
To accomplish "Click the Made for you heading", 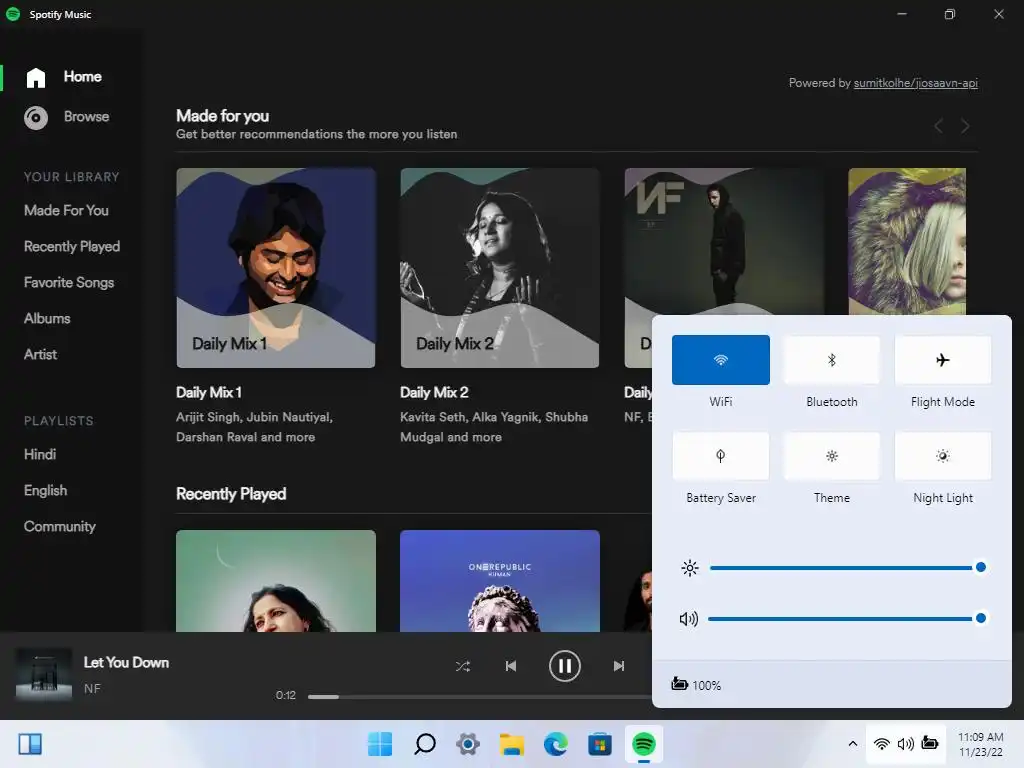I will (x=223, y=116).
